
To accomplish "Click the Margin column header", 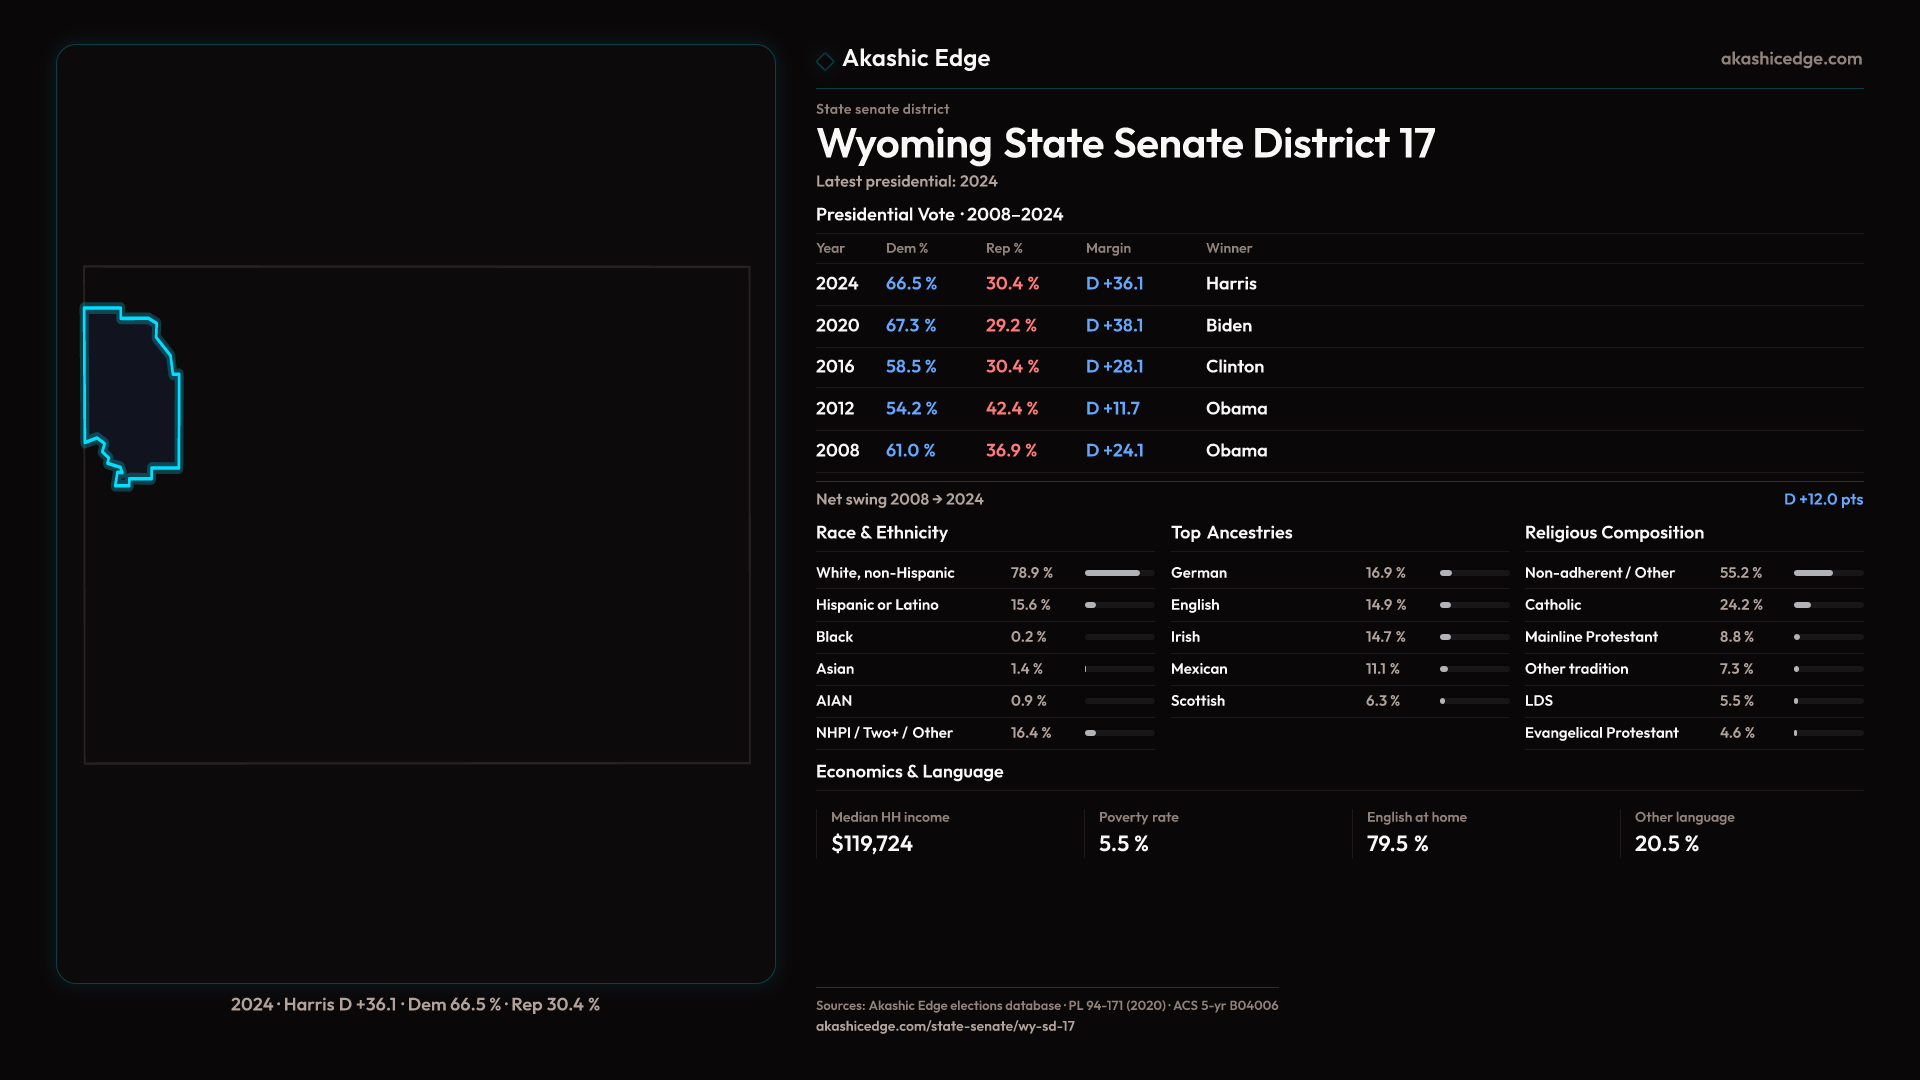I will [1108, 248].
